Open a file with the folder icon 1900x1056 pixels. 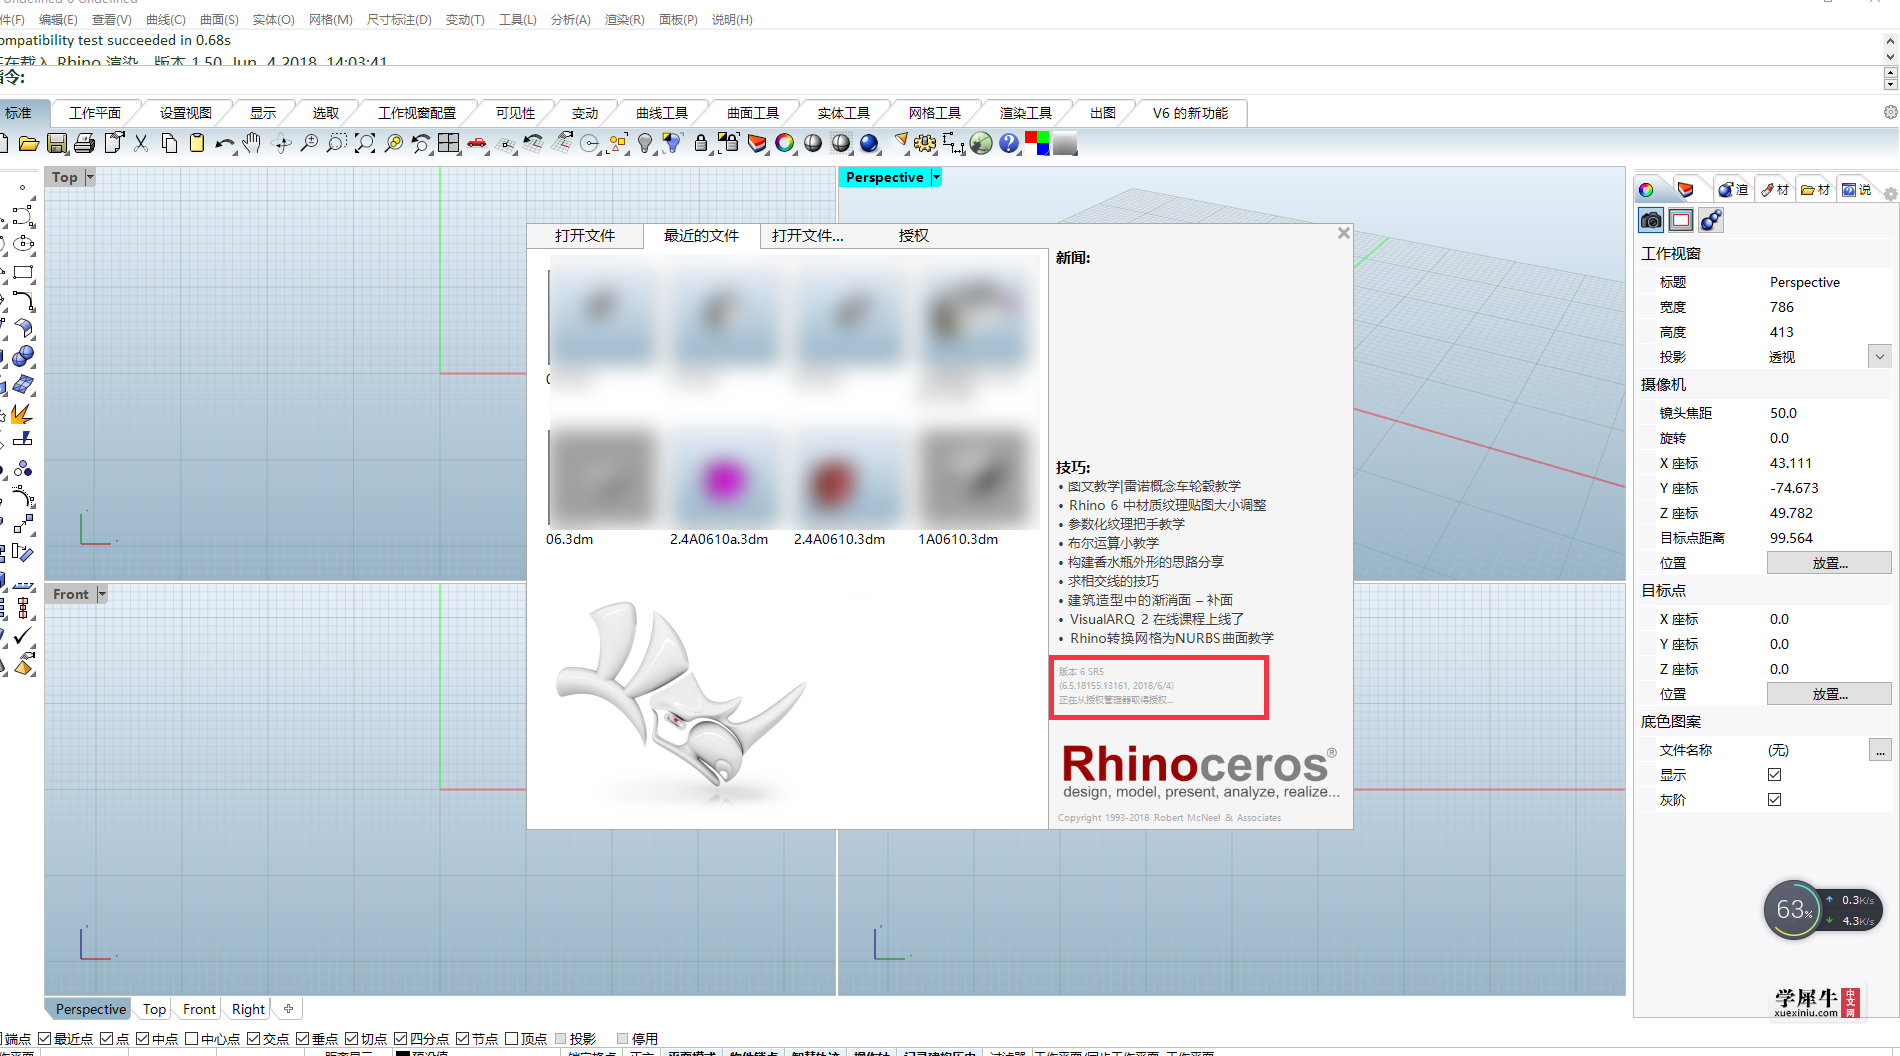(29, 144)
